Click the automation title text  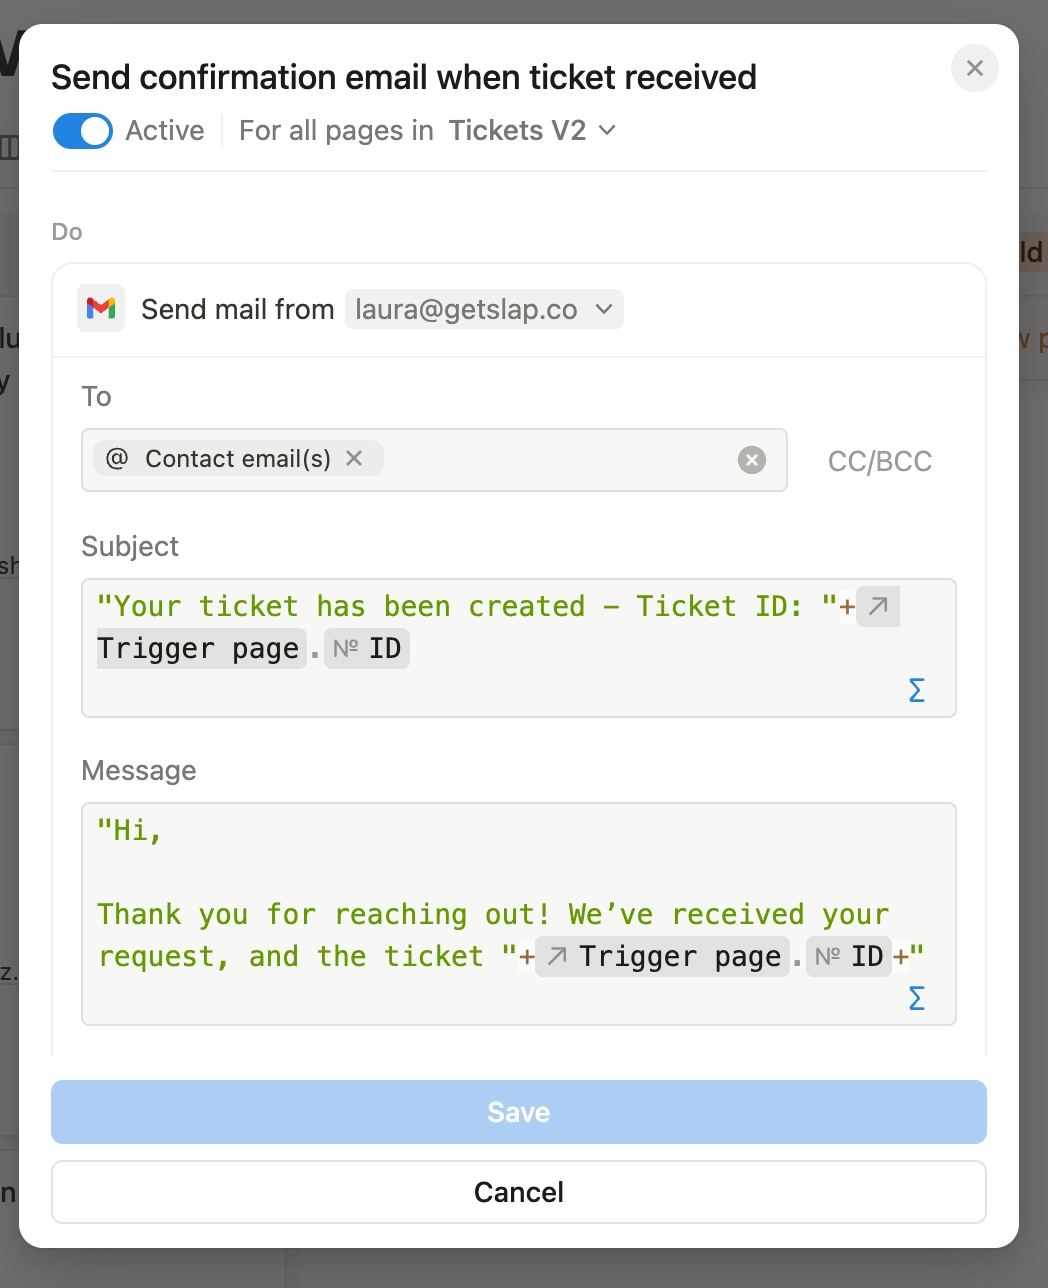pos(403,77)
